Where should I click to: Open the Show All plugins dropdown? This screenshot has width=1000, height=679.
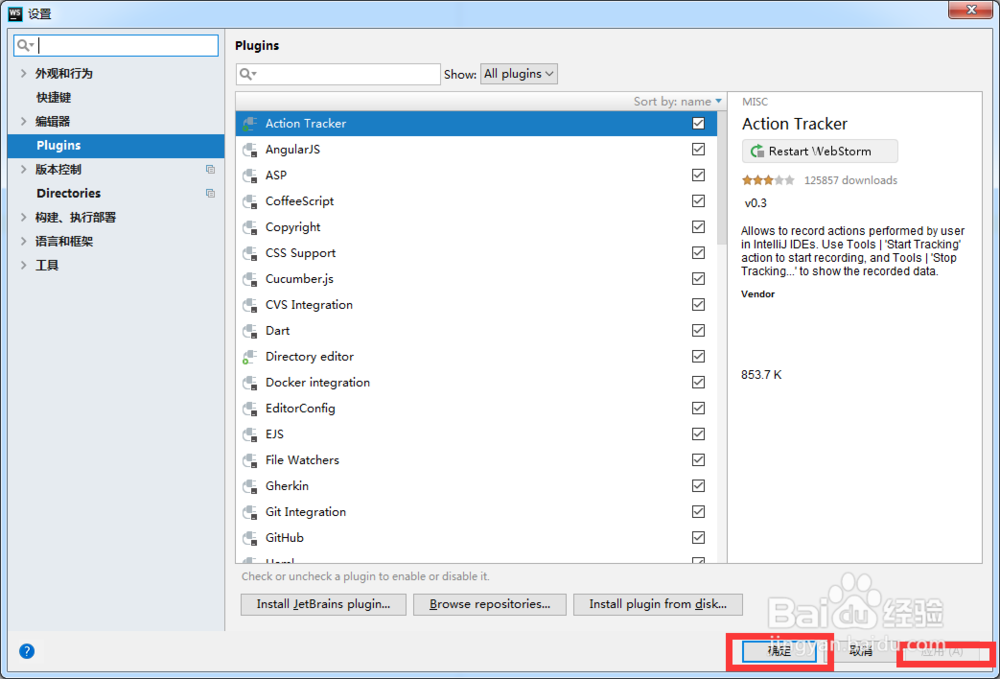tap(518, 74)
